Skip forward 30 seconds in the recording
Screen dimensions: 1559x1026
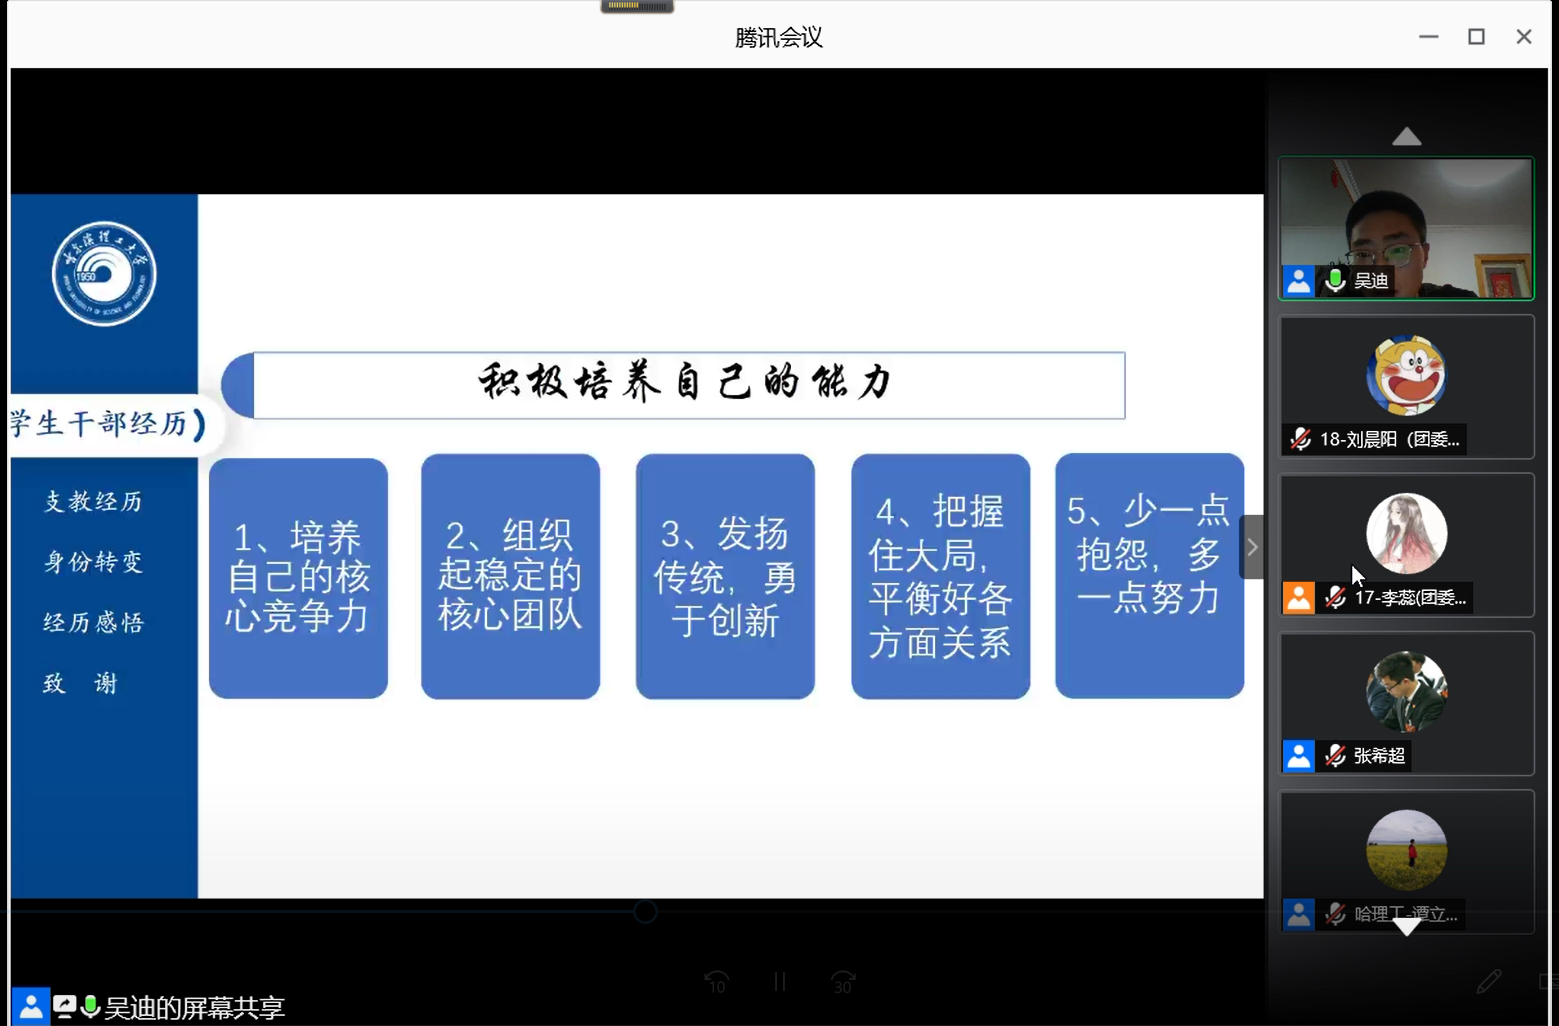pyautogui.click(x=843, y=982)
